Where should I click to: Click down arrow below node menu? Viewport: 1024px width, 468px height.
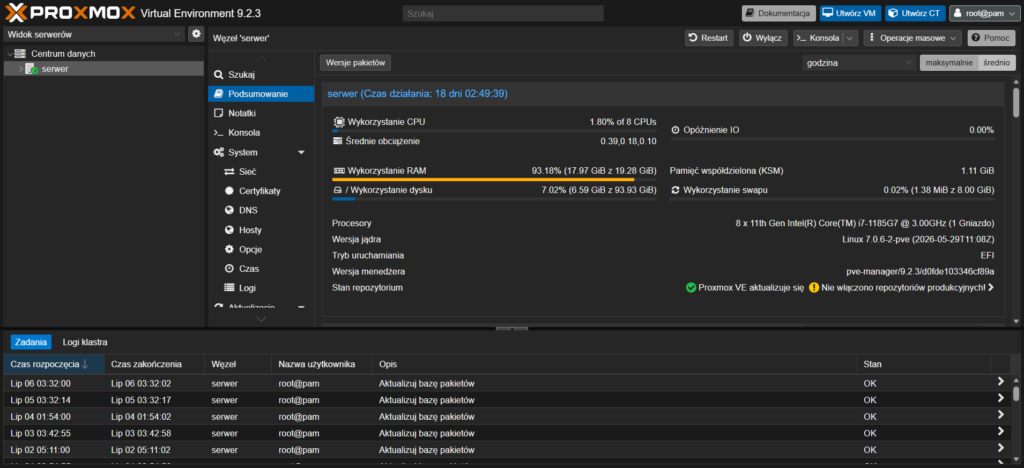pos(261,319)
